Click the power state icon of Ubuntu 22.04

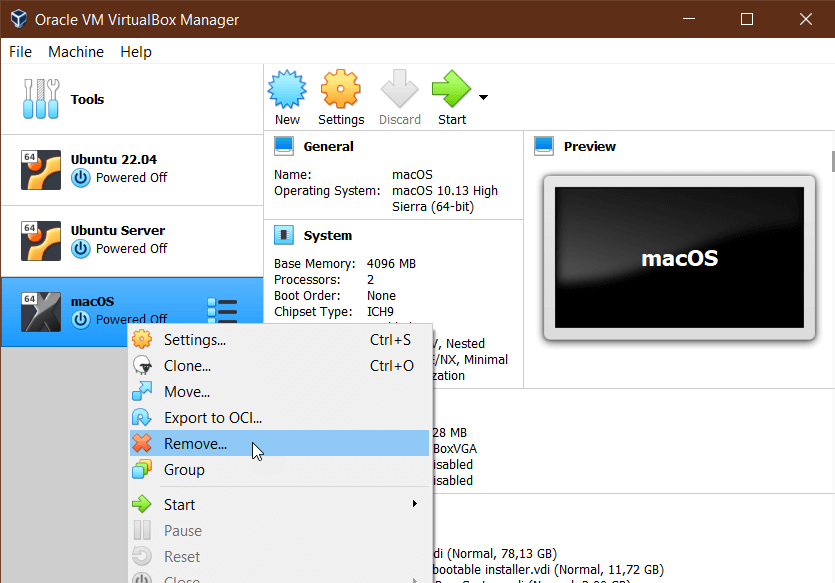81,178
